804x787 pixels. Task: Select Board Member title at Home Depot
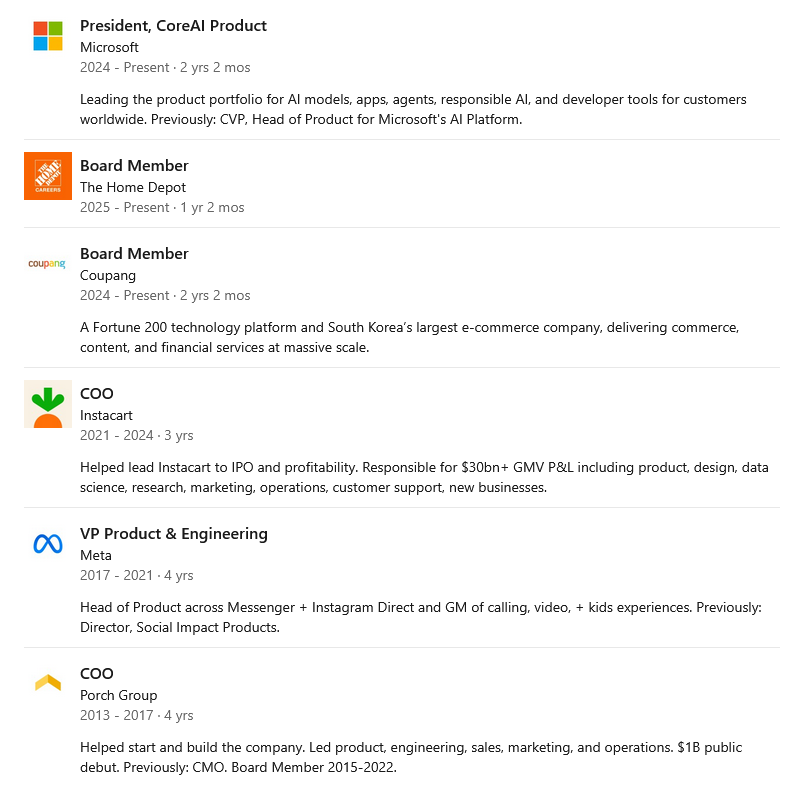[134, 166]
